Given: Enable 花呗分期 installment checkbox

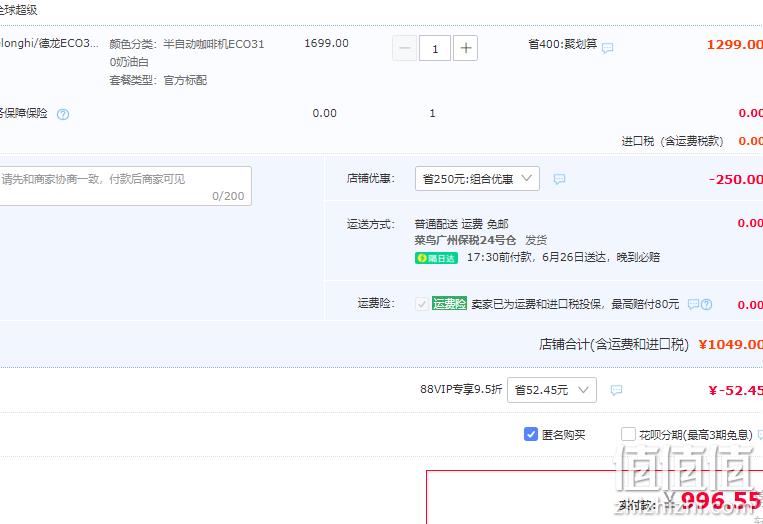Looking at the screenshot, I should pos(628,434).
